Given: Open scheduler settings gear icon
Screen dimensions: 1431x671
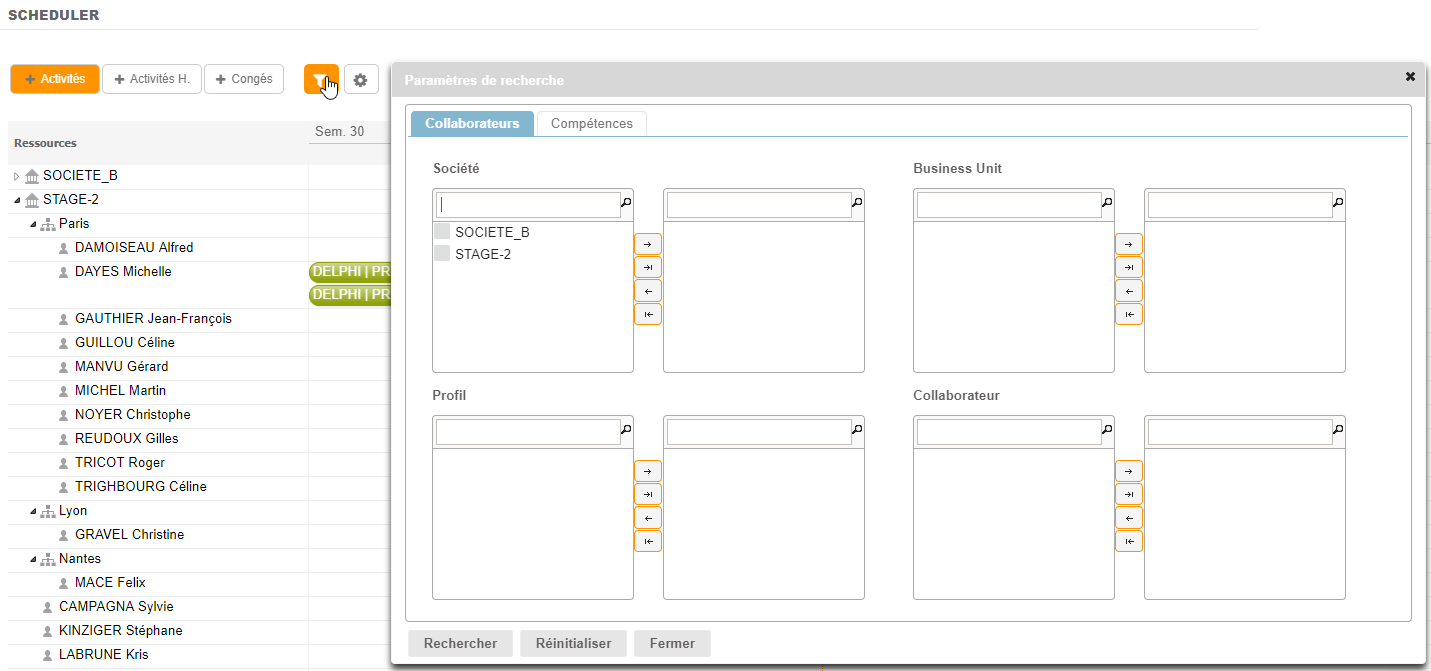Looking at the screenshot, I should click(x=361, y=80).
